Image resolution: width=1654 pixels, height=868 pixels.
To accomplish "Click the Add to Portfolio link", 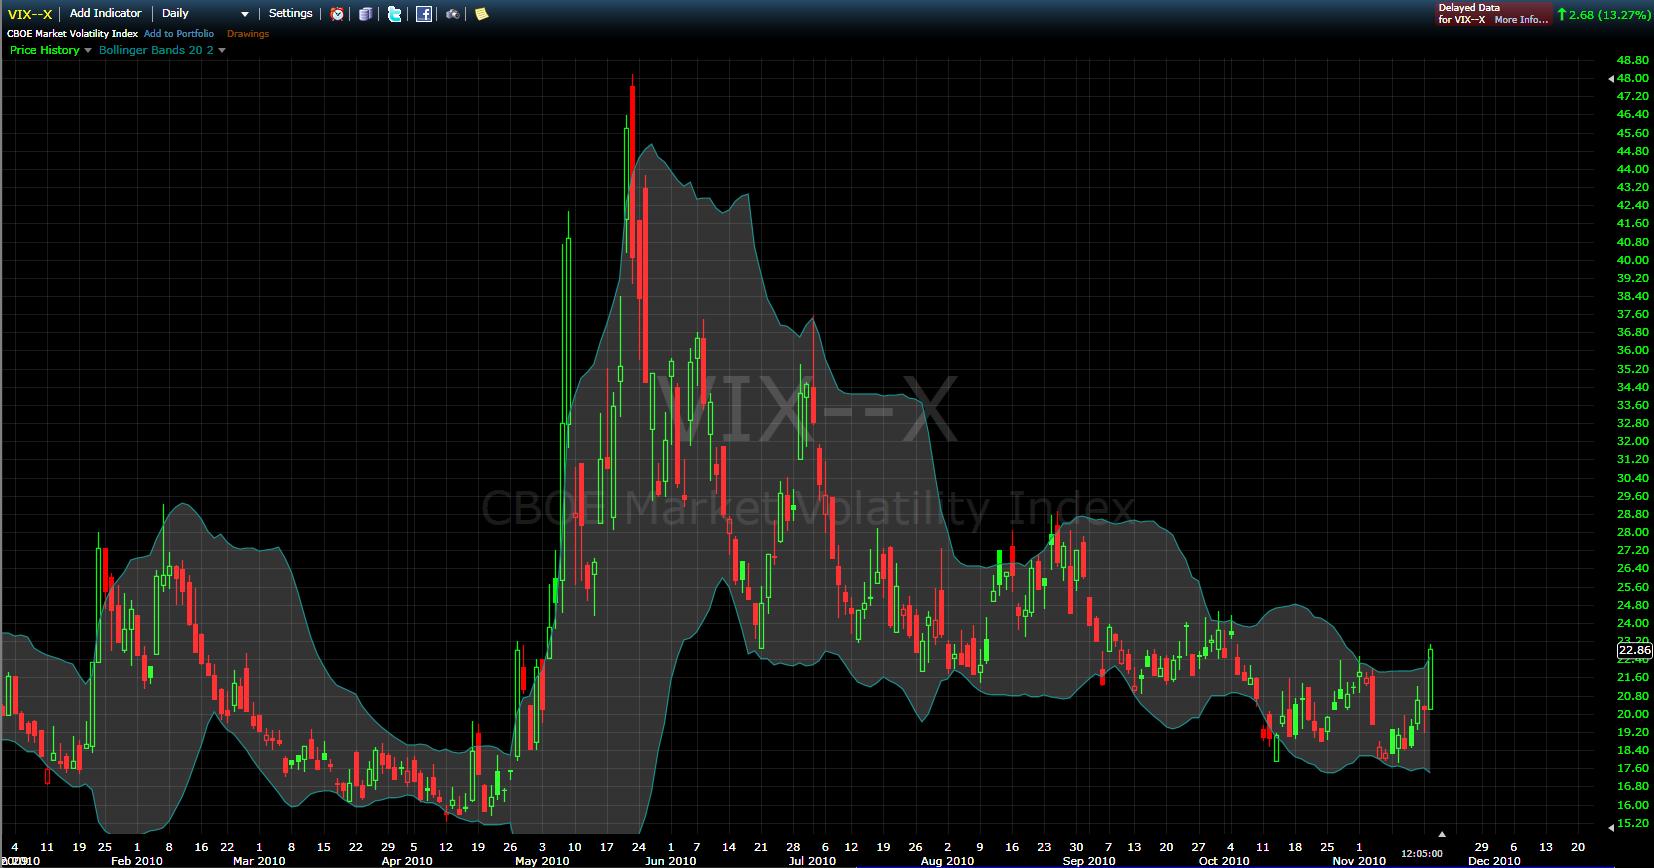I will pyautogui.click(x=179, y=34).
